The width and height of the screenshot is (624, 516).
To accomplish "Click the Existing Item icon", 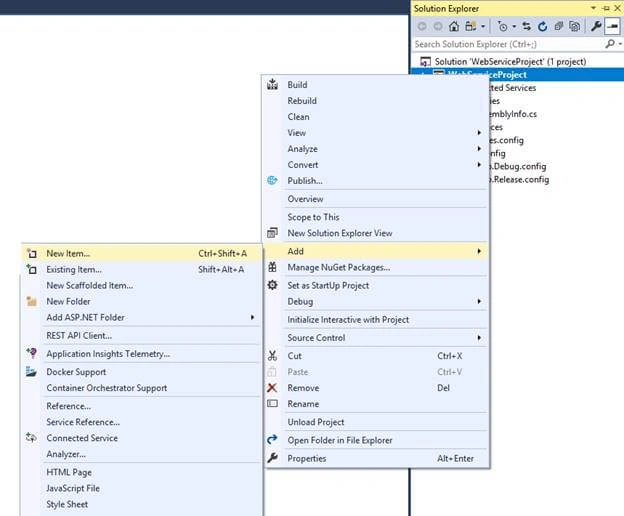I will point(31,269).
